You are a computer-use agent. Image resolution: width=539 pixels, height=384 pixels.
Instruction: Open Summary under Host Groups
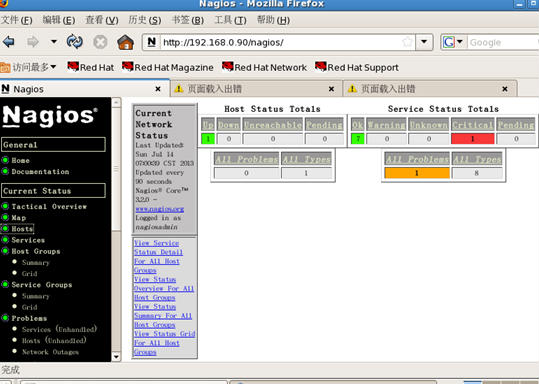[36, 263]
